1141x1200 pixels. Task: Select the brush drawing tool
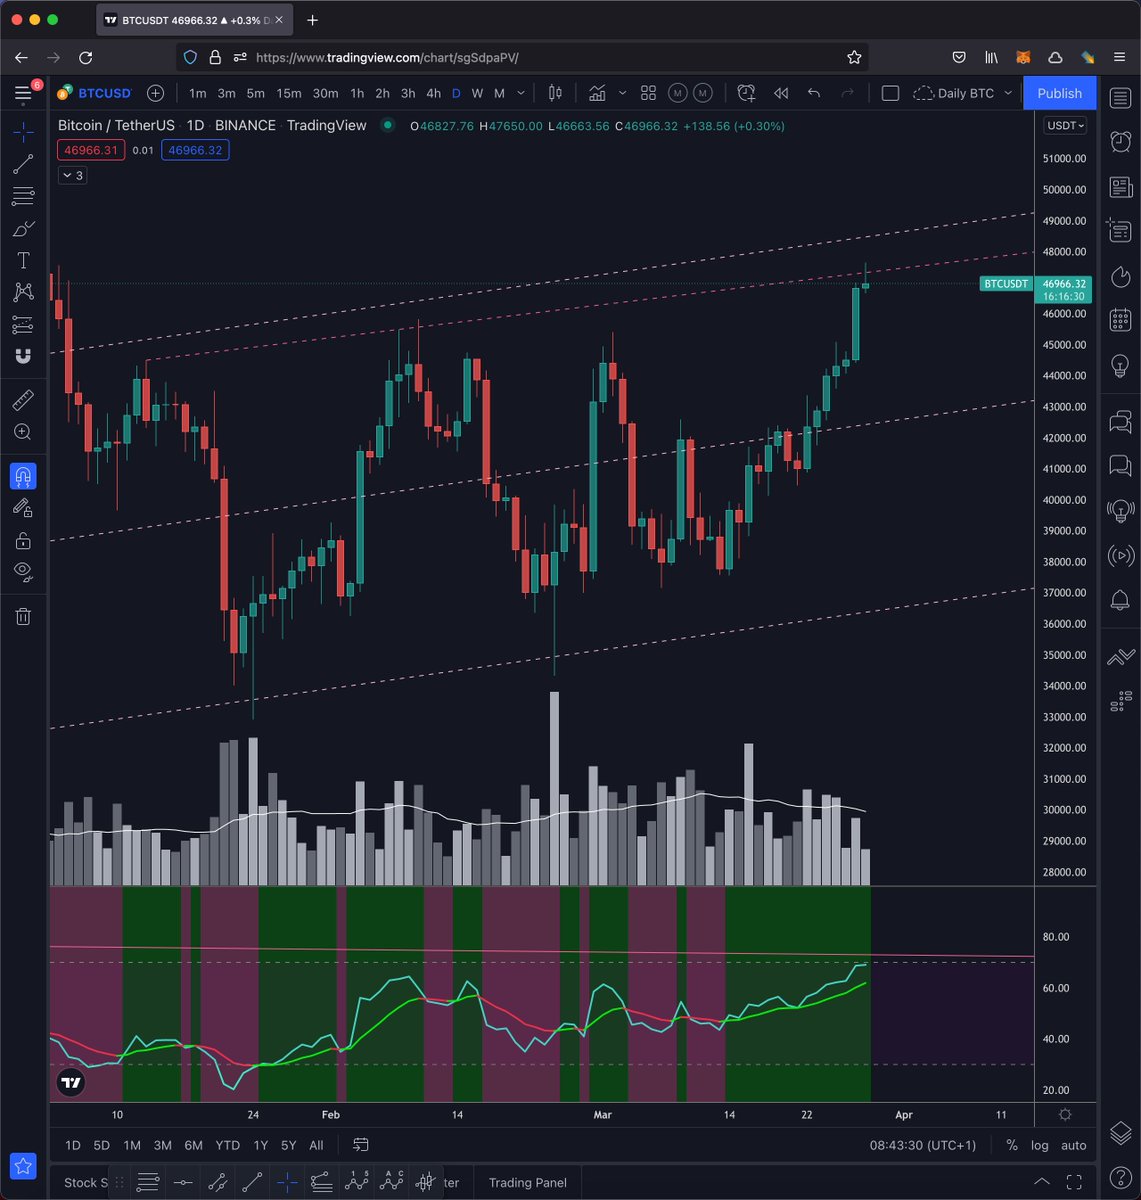23,229
